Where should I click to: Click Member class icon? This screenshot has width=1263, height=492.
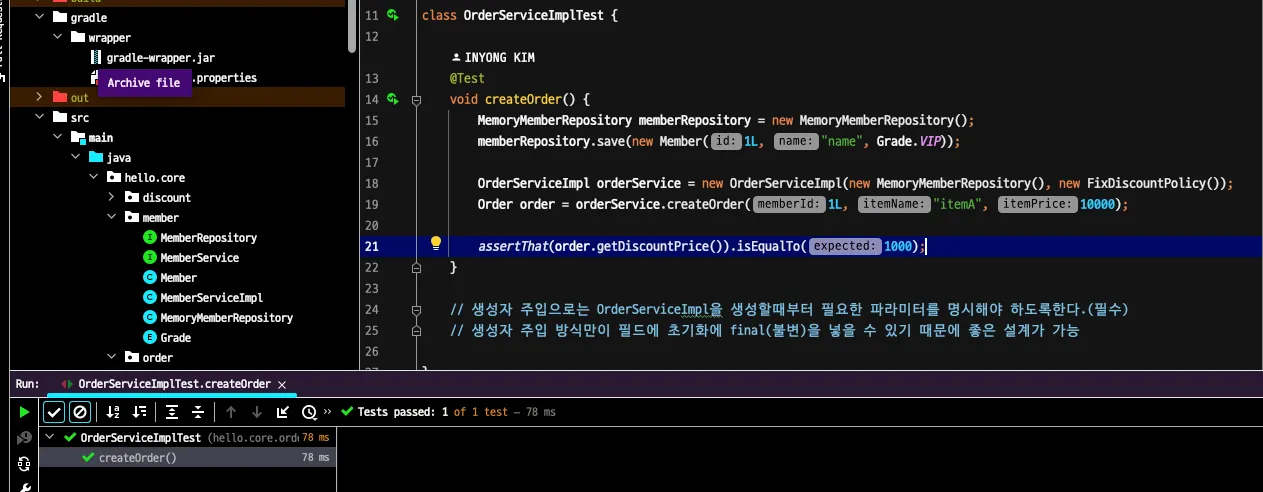point(150,277)
